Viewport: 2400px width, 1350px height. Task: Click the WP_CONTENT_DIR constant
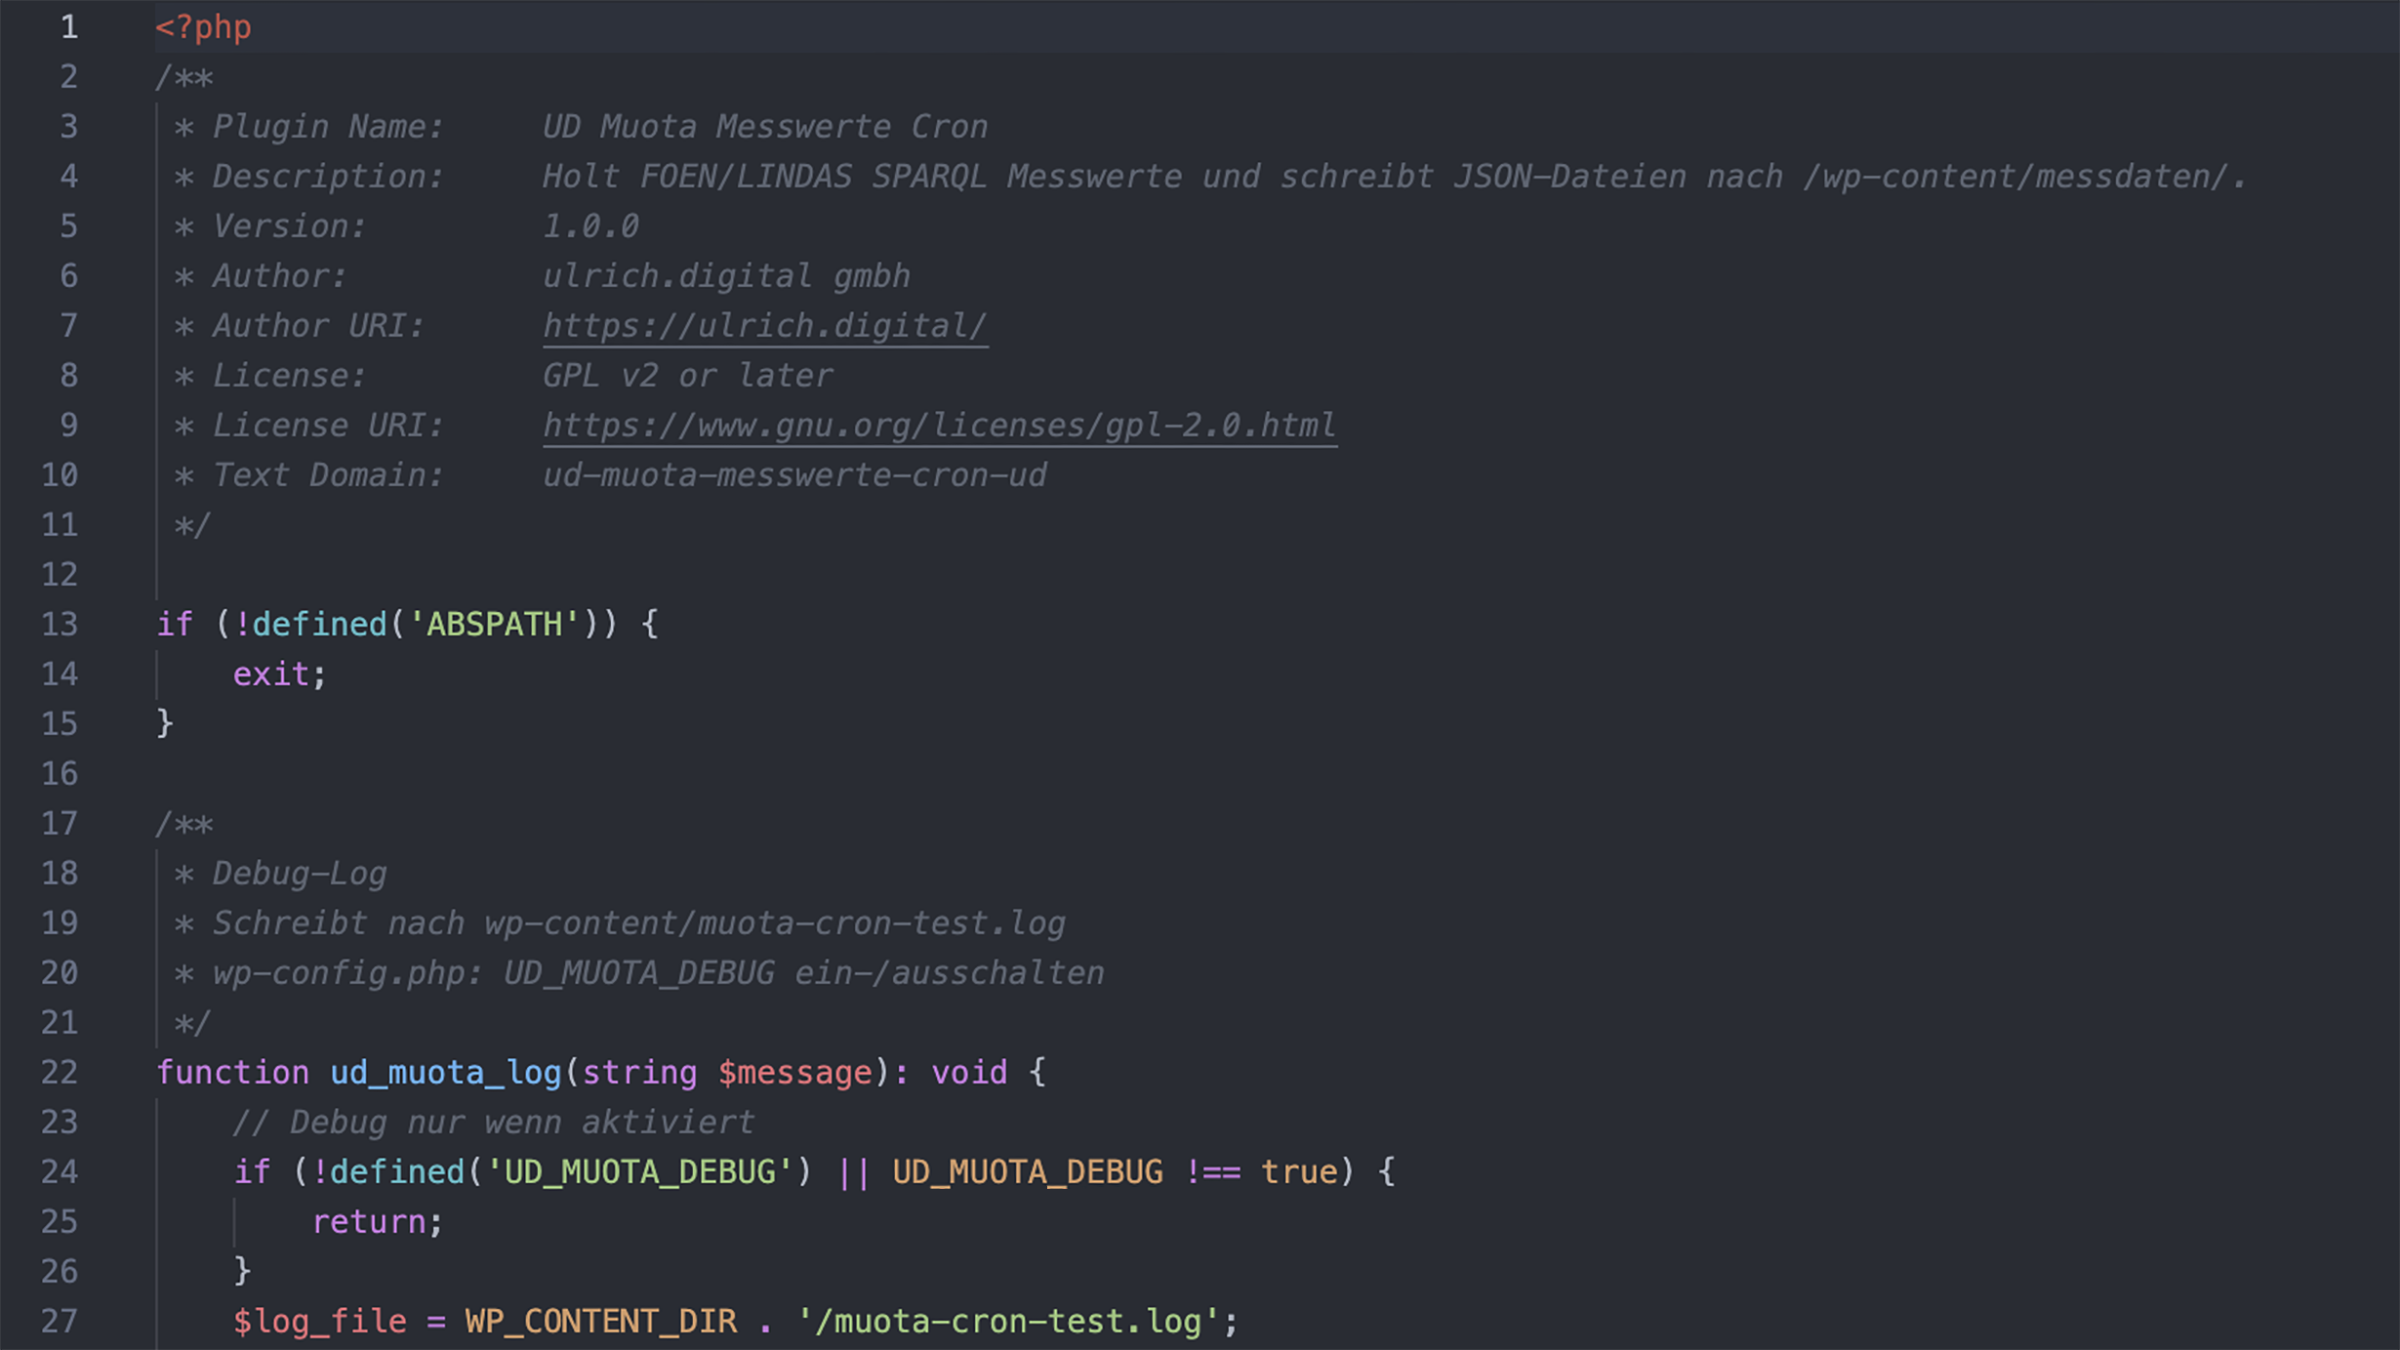600,1322
